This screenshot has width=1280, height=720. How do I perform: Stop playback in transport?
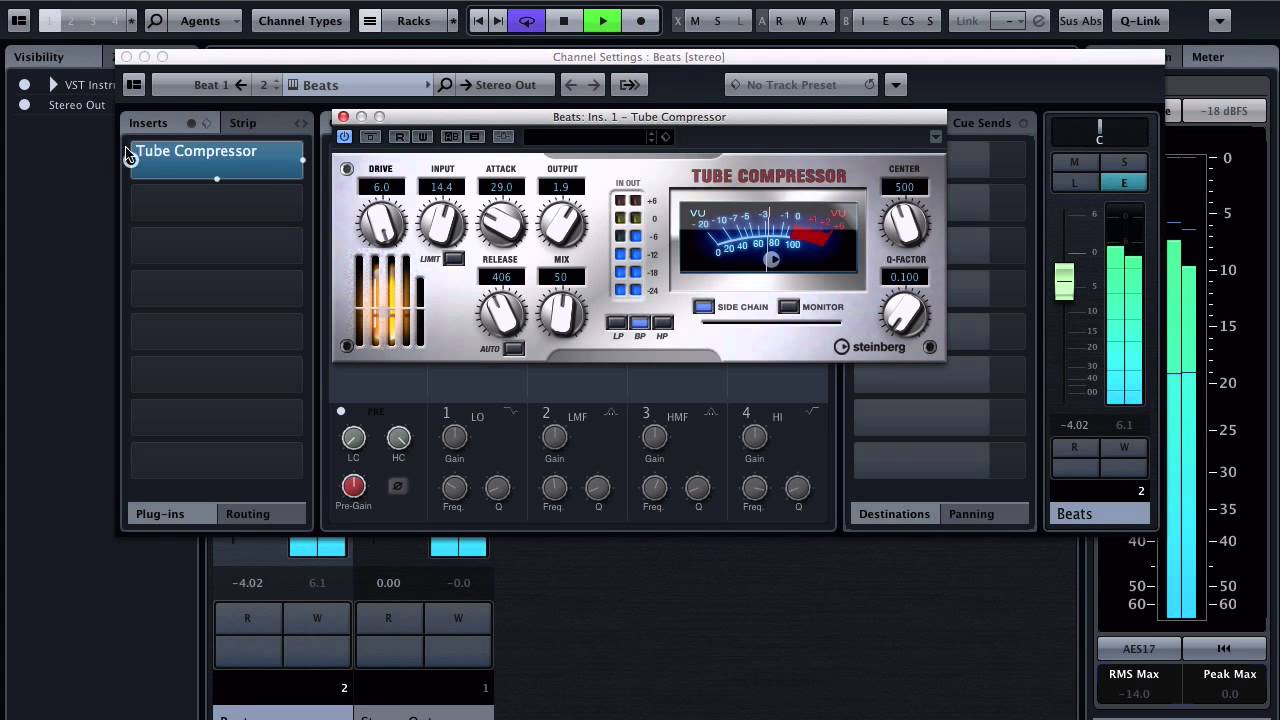[564, 20]
